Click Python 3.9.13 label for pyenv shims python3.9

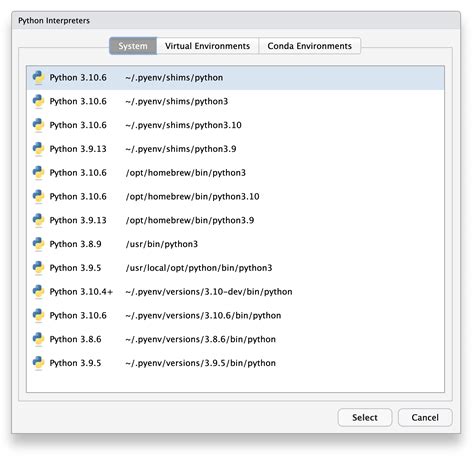[78, 149]
